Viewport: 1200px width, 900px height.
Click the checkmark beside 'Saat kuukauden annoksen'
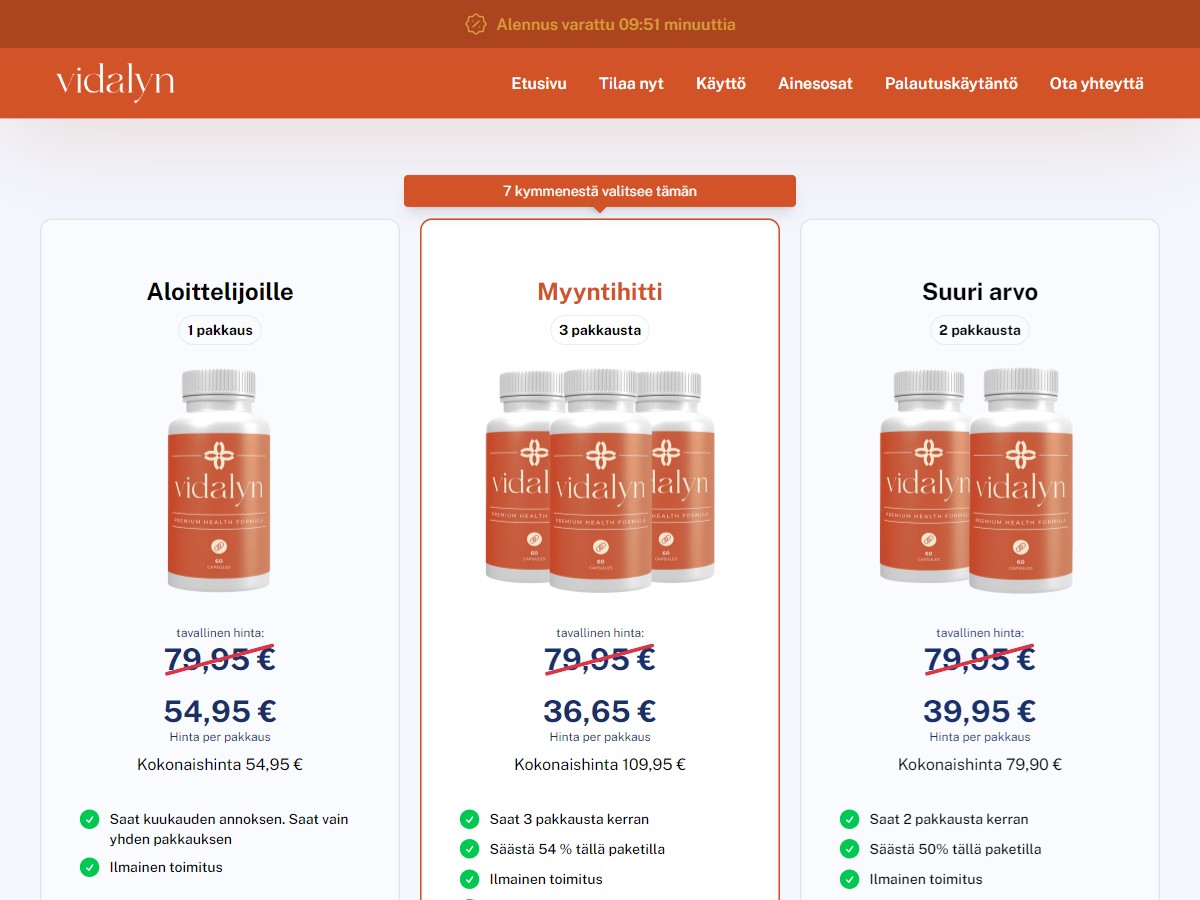90,819
